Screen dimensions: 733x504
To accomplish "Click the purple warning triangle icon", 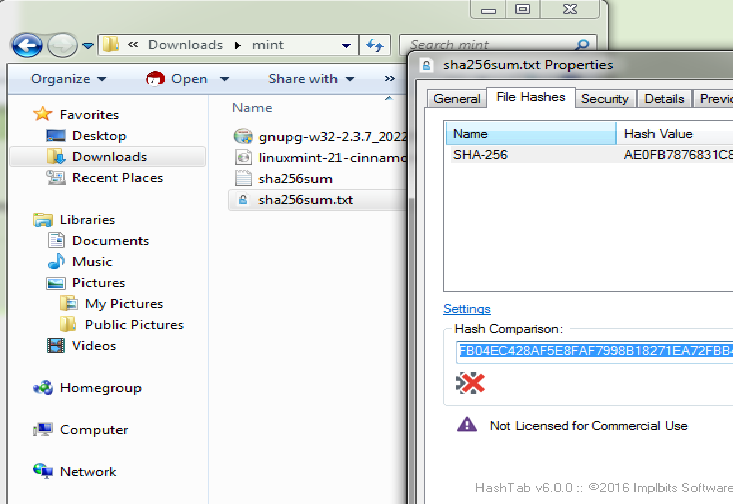I will pyautogui.click(x=467, y=425).
